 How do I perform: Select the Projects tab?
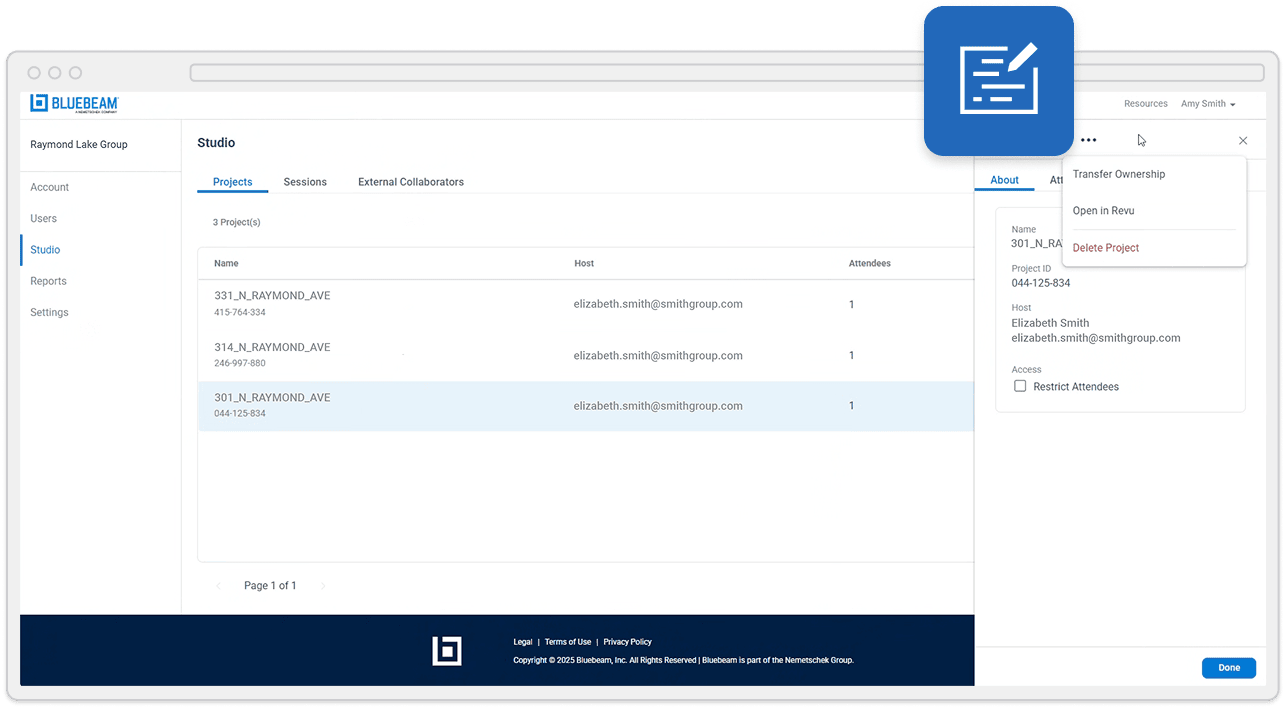(x=232, y=182)
